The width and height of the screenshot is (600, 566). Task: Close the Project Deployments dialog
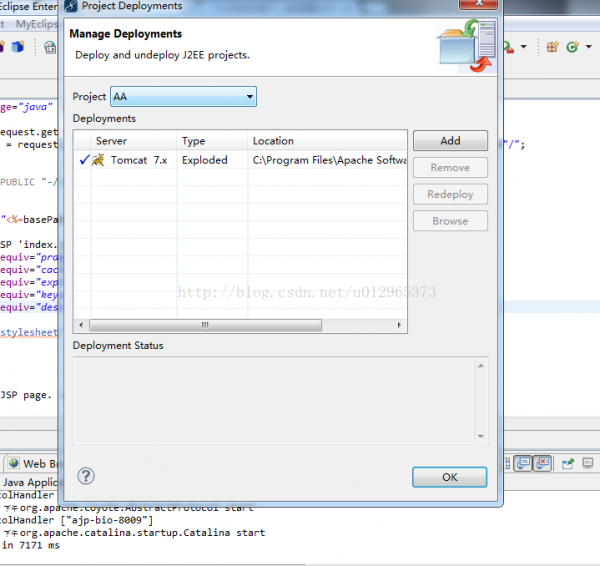click(x=478, y=3)
